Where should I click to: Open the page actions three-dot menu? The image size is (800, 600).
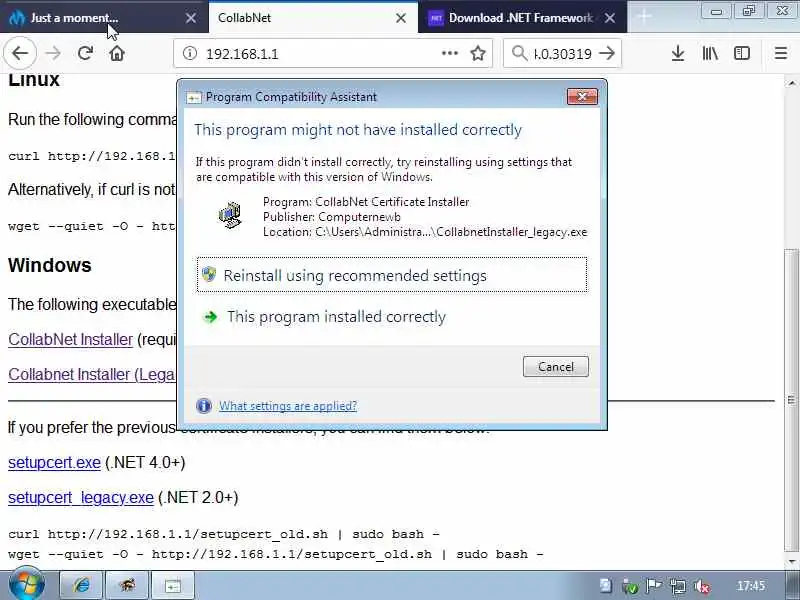coord(449,53)
